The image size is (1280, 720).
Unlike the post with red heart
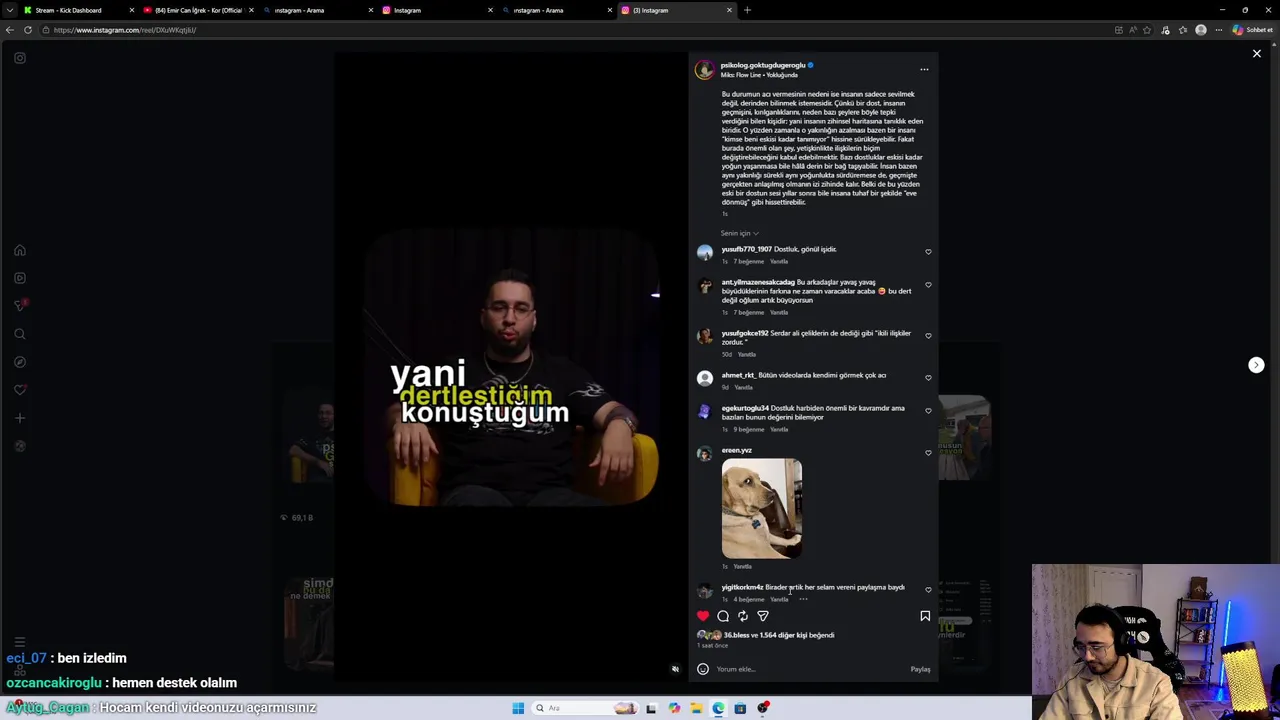click(703, 616)
